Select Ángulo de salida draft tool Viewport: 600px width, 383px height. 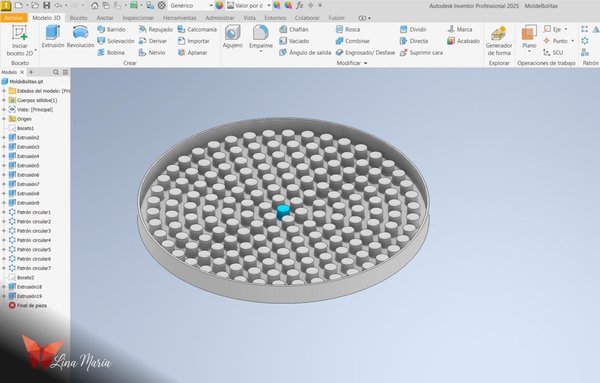tap(305, 52)
